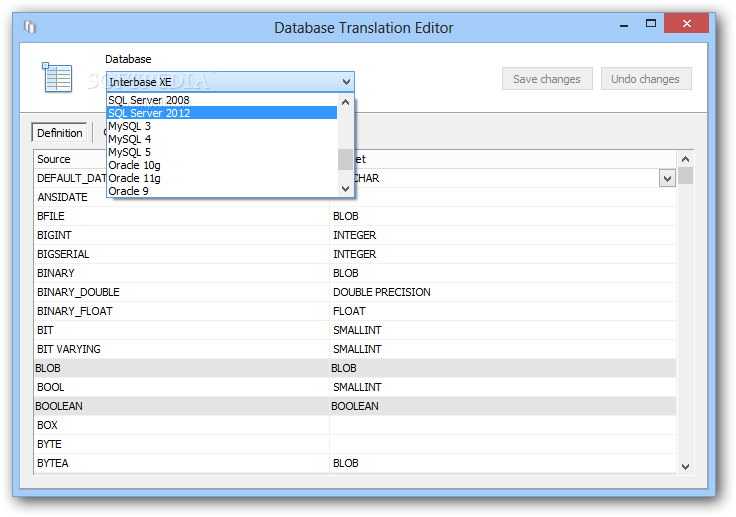
Task: Pick Oracle 10g from the dropdown list
Action: coord(222,165)
